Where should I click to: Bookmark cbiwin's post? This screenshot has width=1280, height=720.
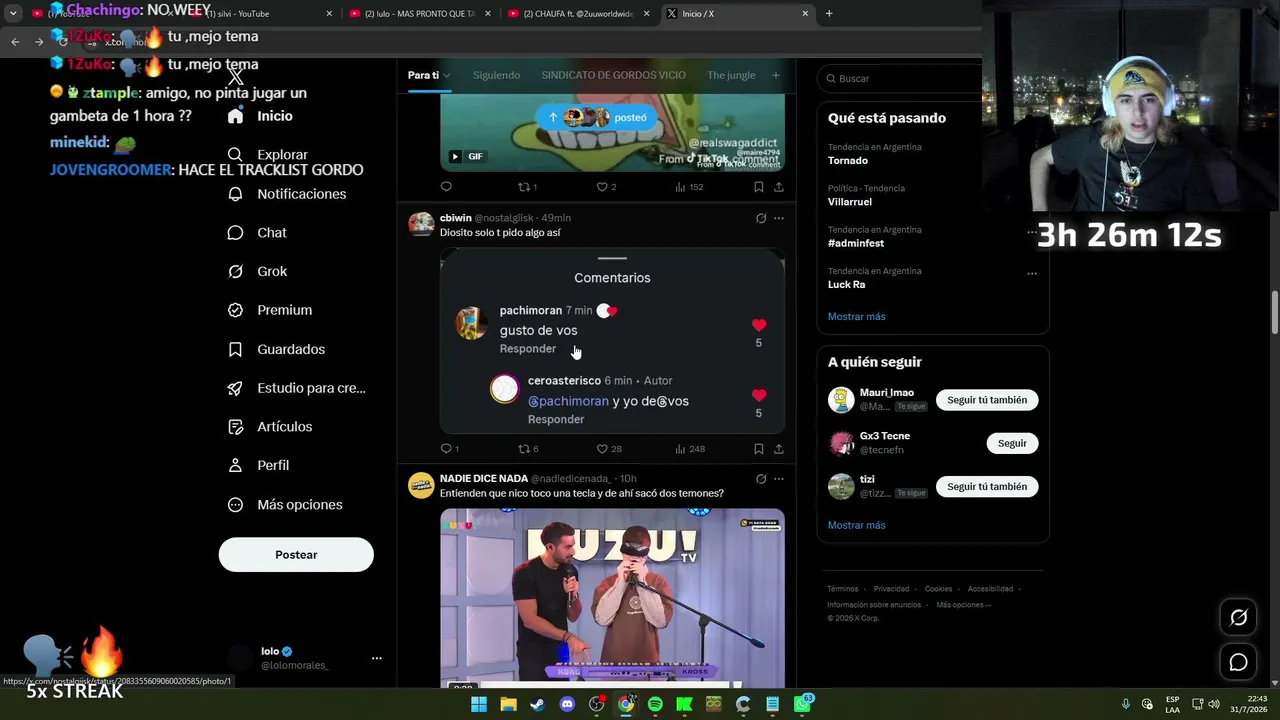pyautogui.click(x=759, y=449)
